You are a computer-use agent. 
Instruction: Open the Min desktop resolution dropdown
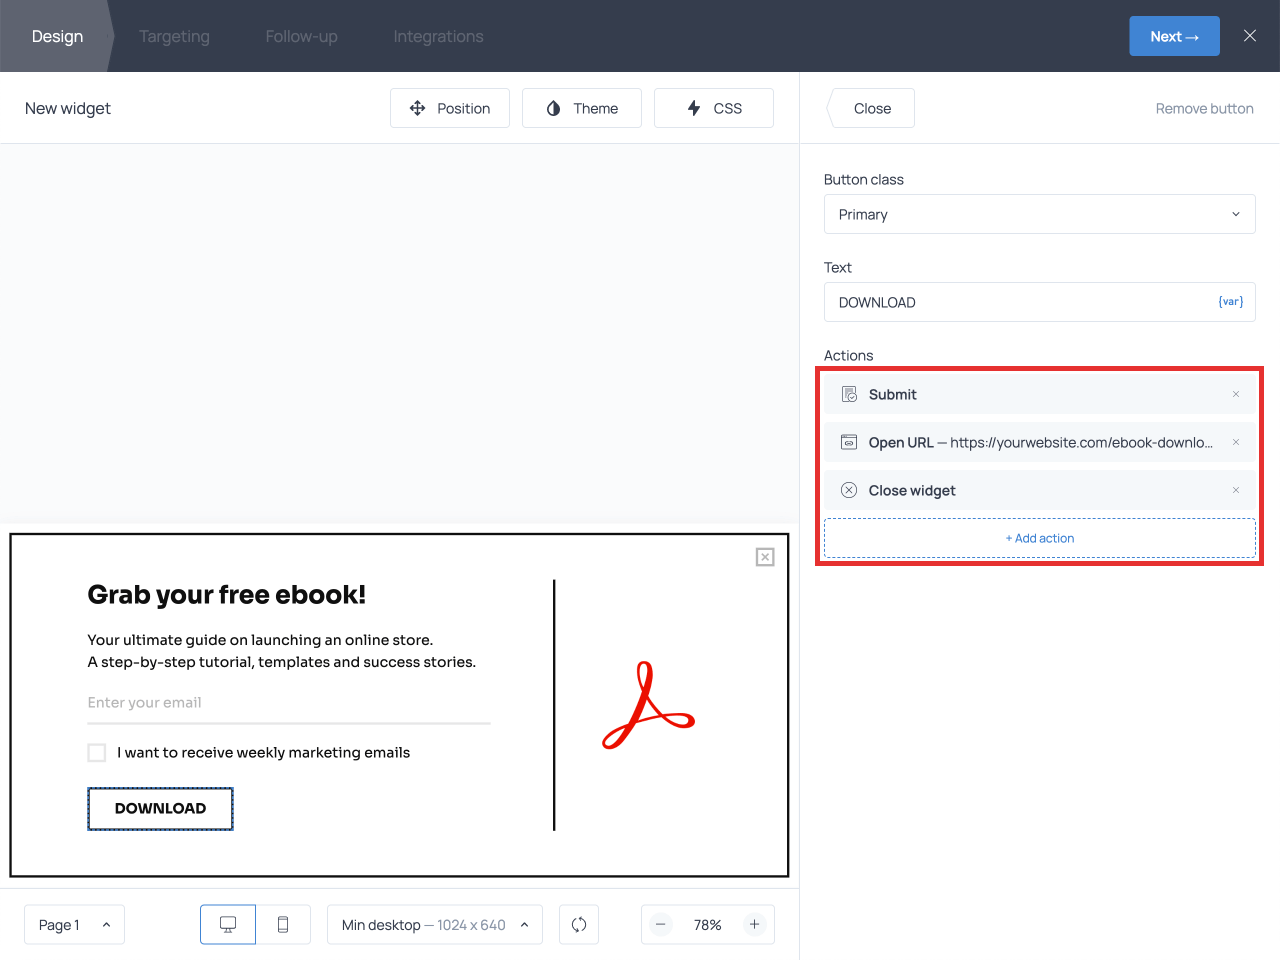[435, 925]
